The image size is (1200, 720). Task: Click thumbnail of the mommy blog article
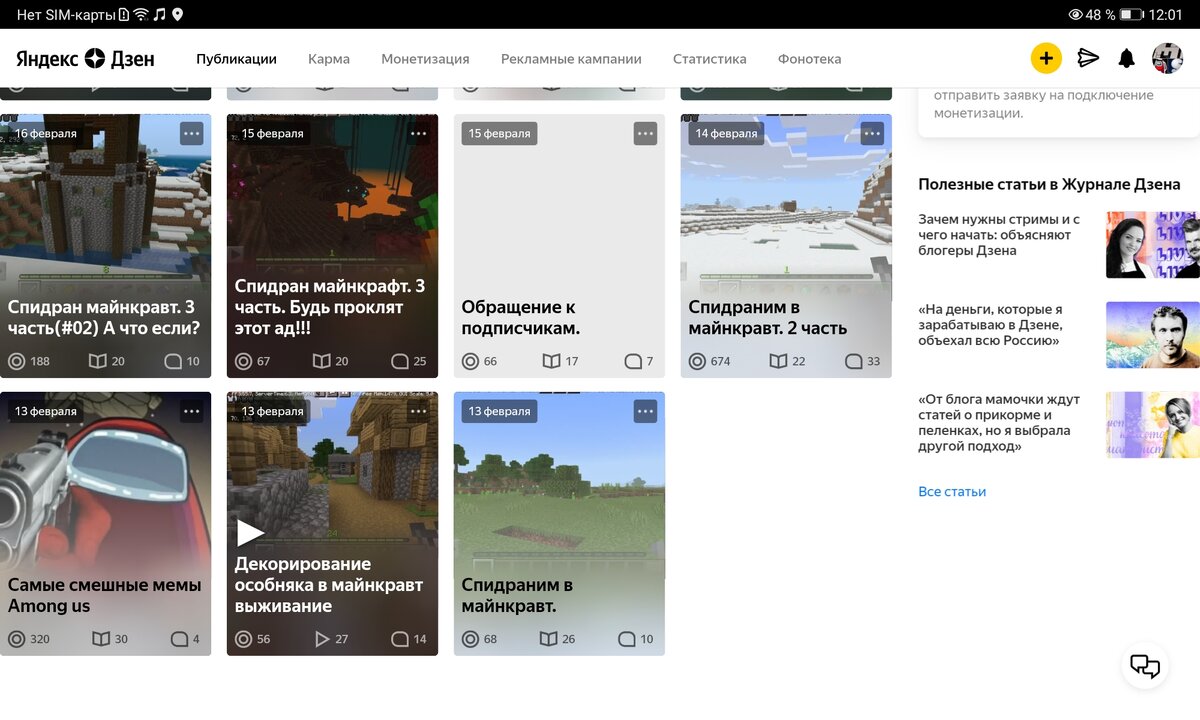click(1152, 425)
